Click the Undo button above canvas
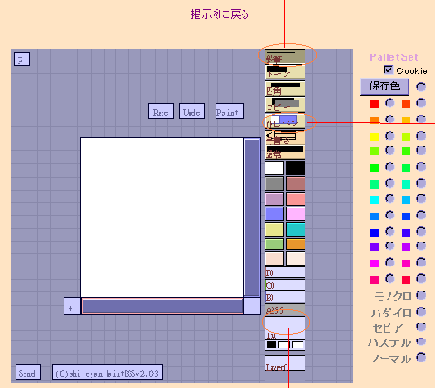The height and width of the screenshot is (388, 435). [x=192, y=111]
